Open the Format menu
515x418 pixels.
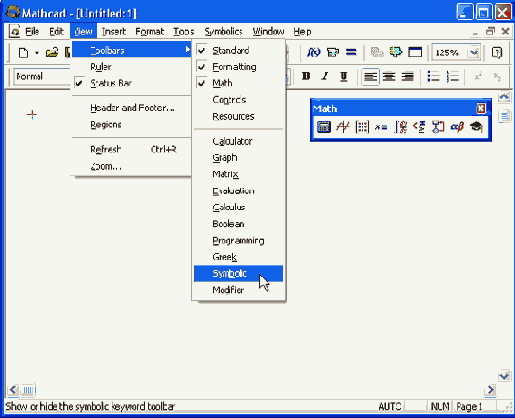coord(150,31)
